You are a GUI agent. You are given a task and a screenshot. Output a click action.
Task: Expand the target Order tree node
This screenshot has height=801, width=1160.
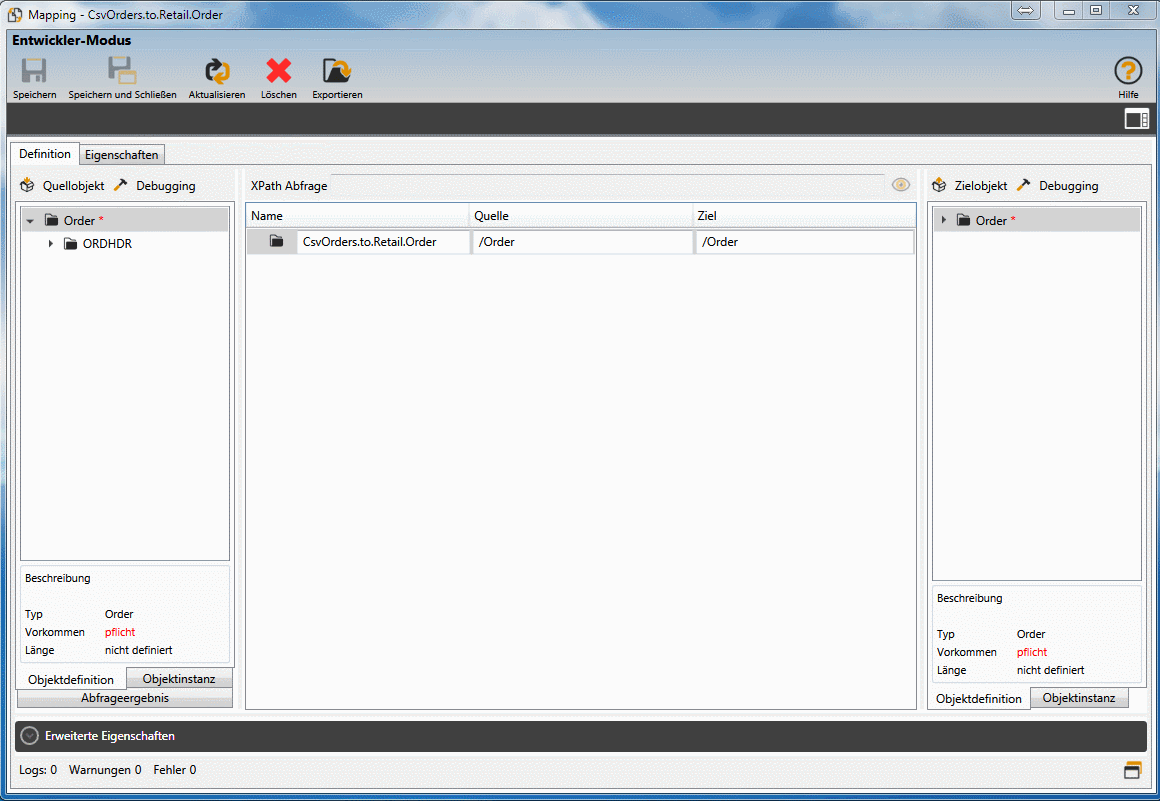coord(943,220)
